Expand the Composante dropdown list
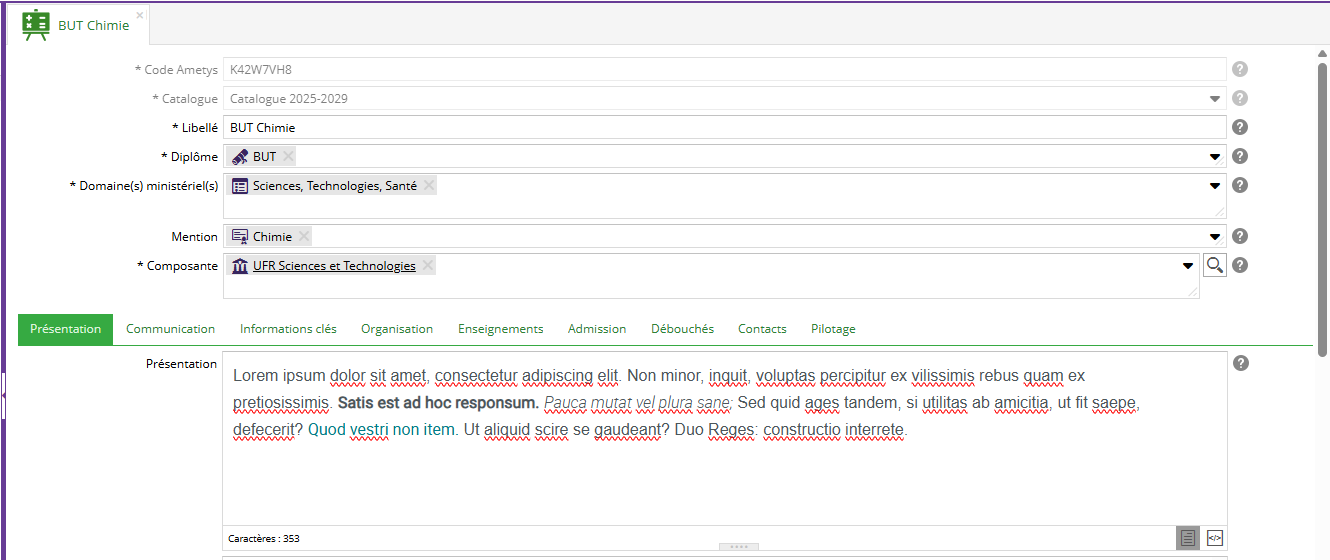1330x560 pixels. click(x=1188, y=266)
